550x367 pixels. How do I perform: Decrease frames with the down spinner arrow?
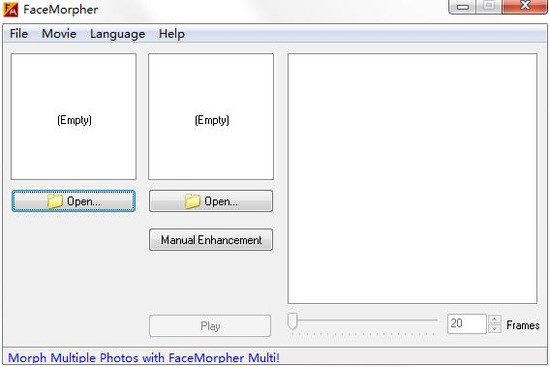point(495,329)
